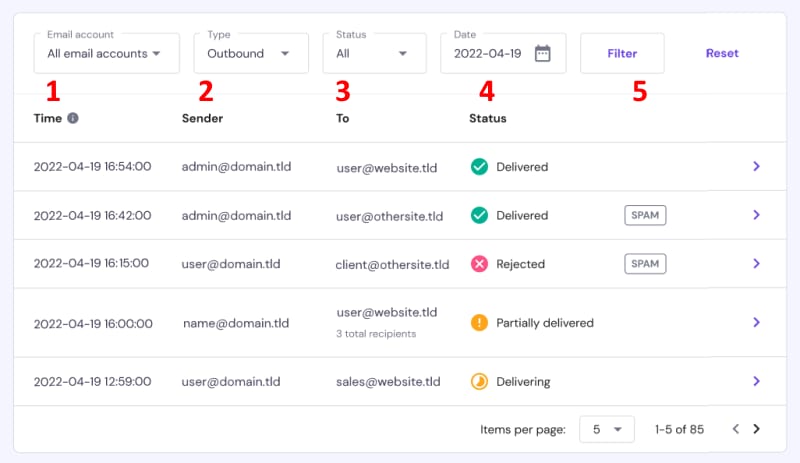Click the Delivering in-progress status icon
The height and width of the screenshot is (463, 800).
click(479, 382)
